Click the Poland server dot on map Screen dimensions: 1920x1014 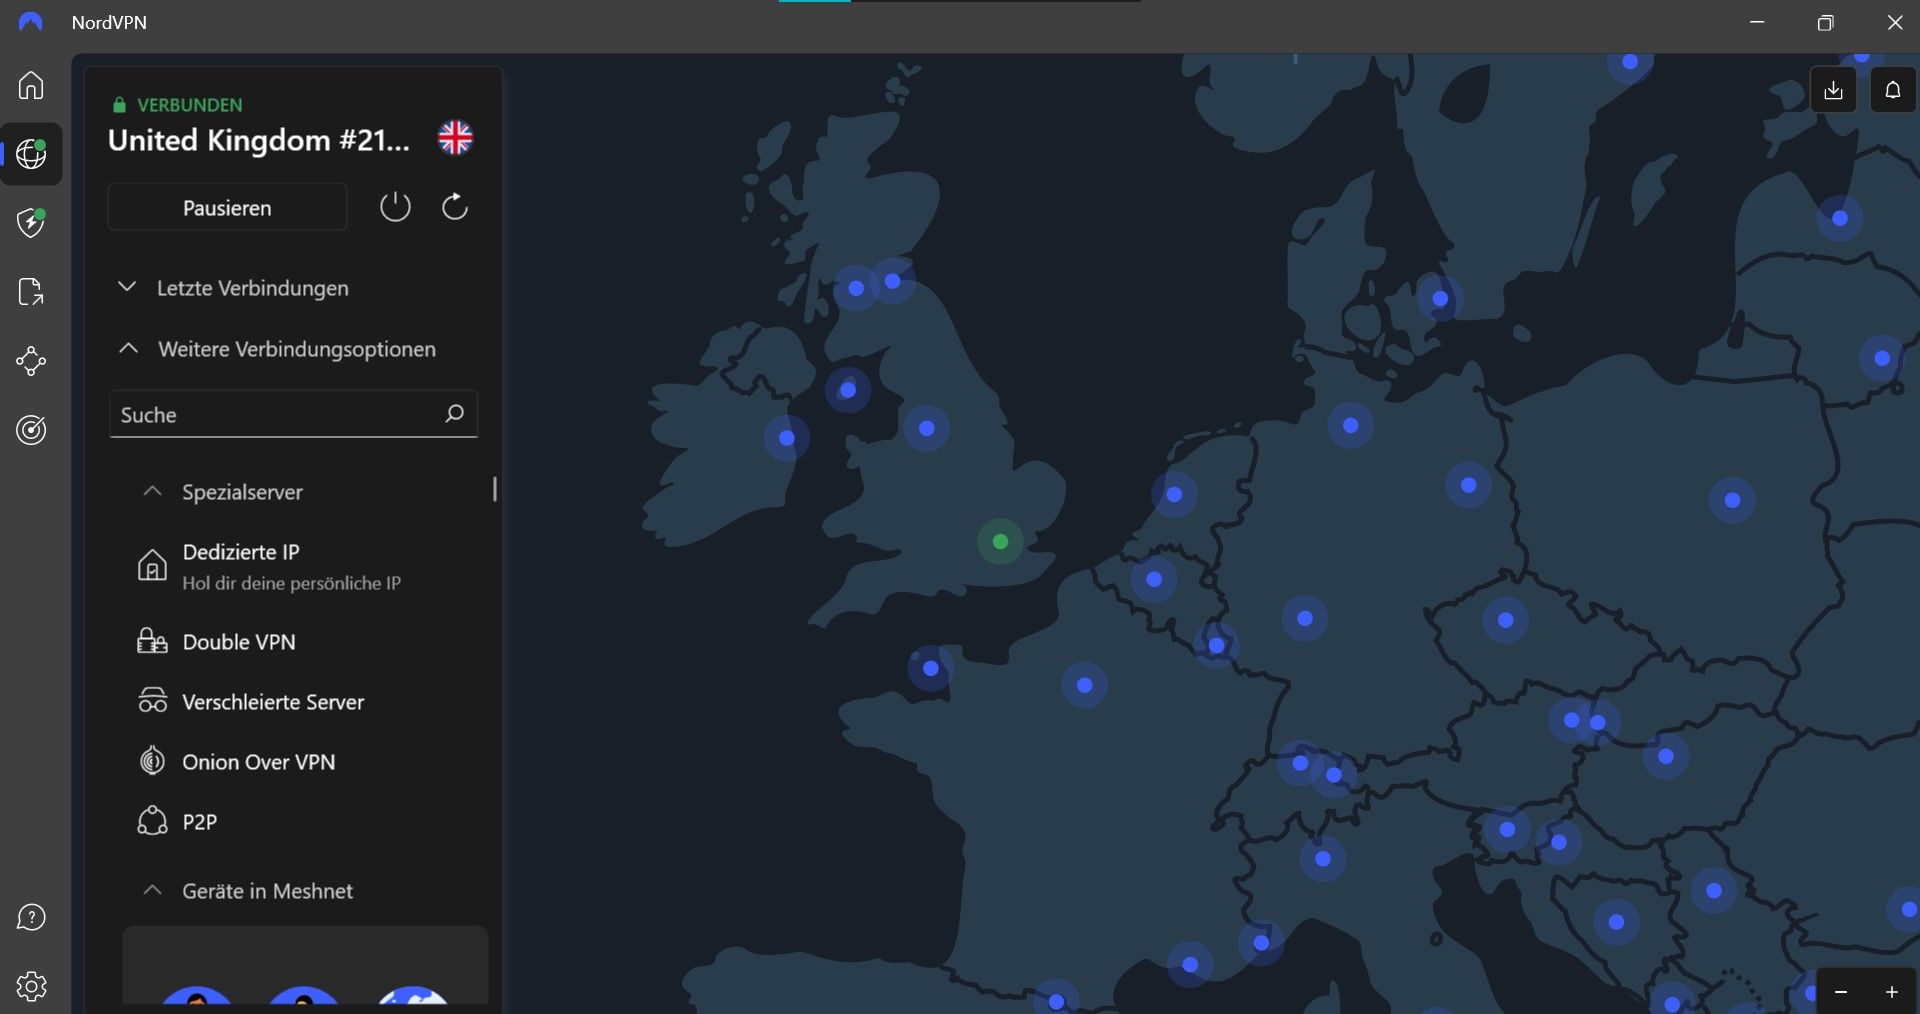1732,500
